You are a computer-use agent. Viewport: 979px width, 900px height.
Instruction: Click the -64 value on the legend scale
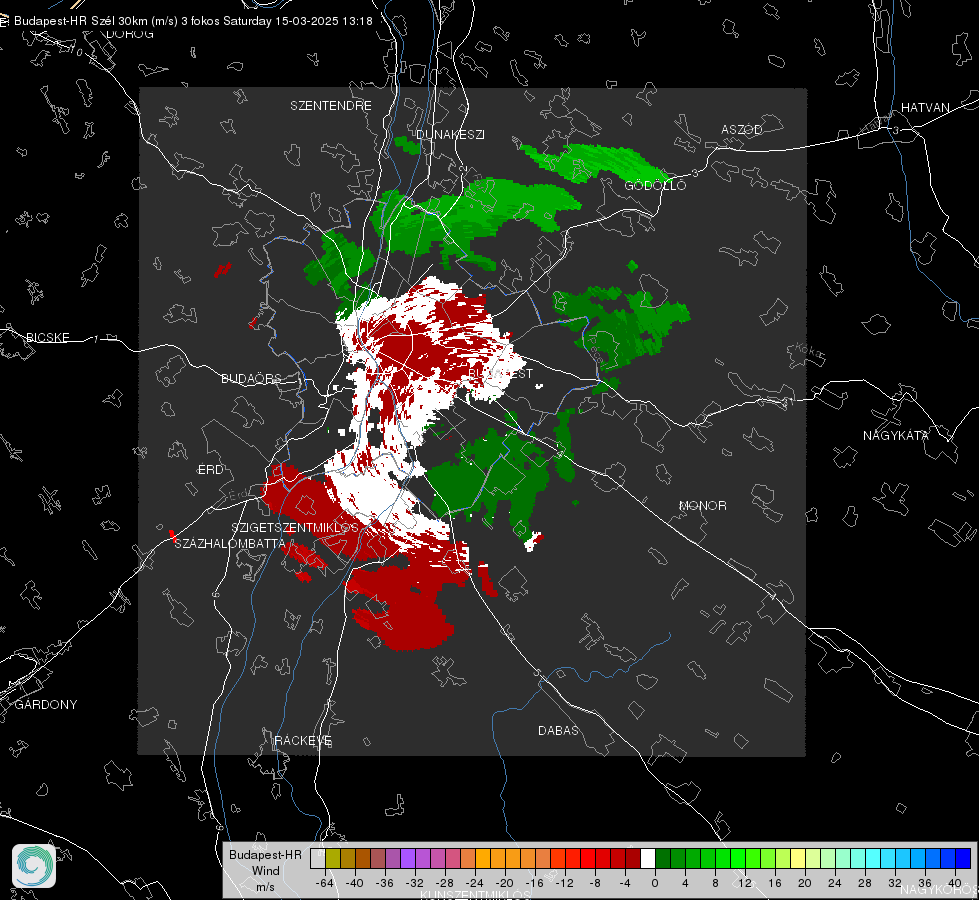(x=325, y=883)
